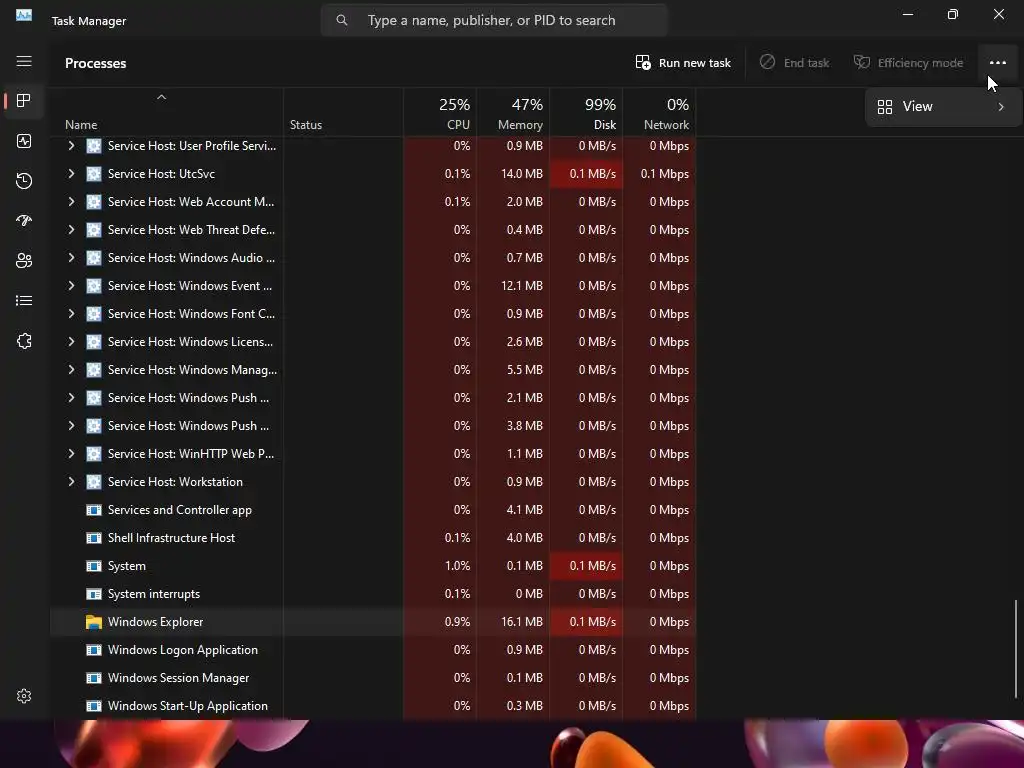Click the System interrupts icon
The width and height of the screenshot is (1024, 768).
coord(94,594)
